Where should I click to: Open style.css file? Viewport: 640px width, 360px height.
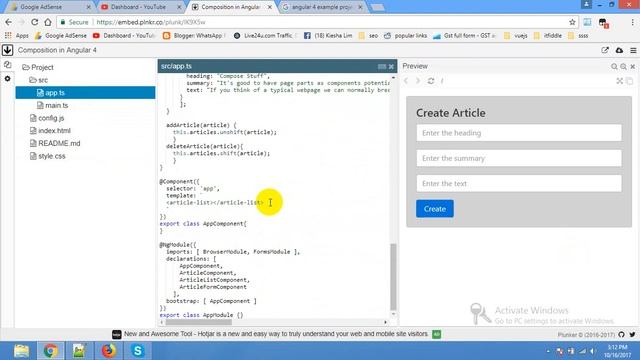tap(47, 156)
